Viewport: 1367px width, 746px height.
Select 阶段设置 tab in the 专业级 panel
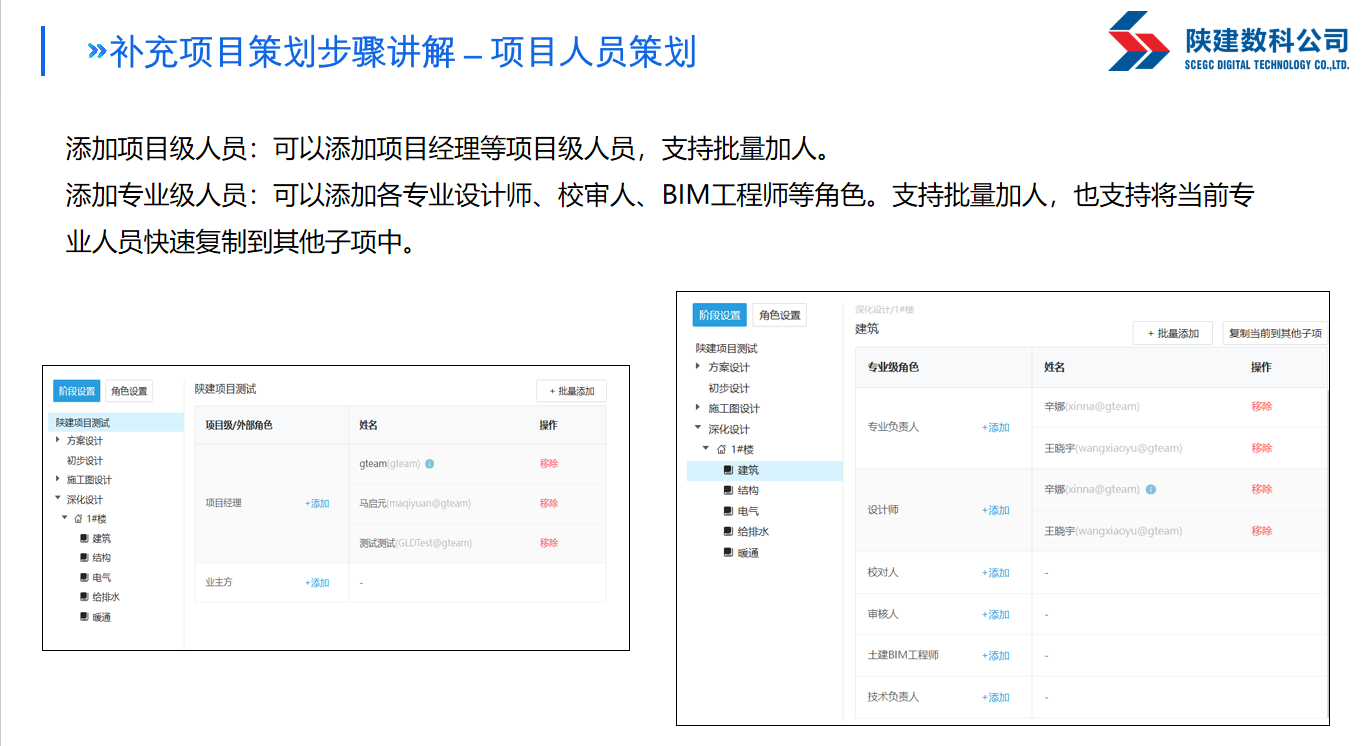(719, 315)
